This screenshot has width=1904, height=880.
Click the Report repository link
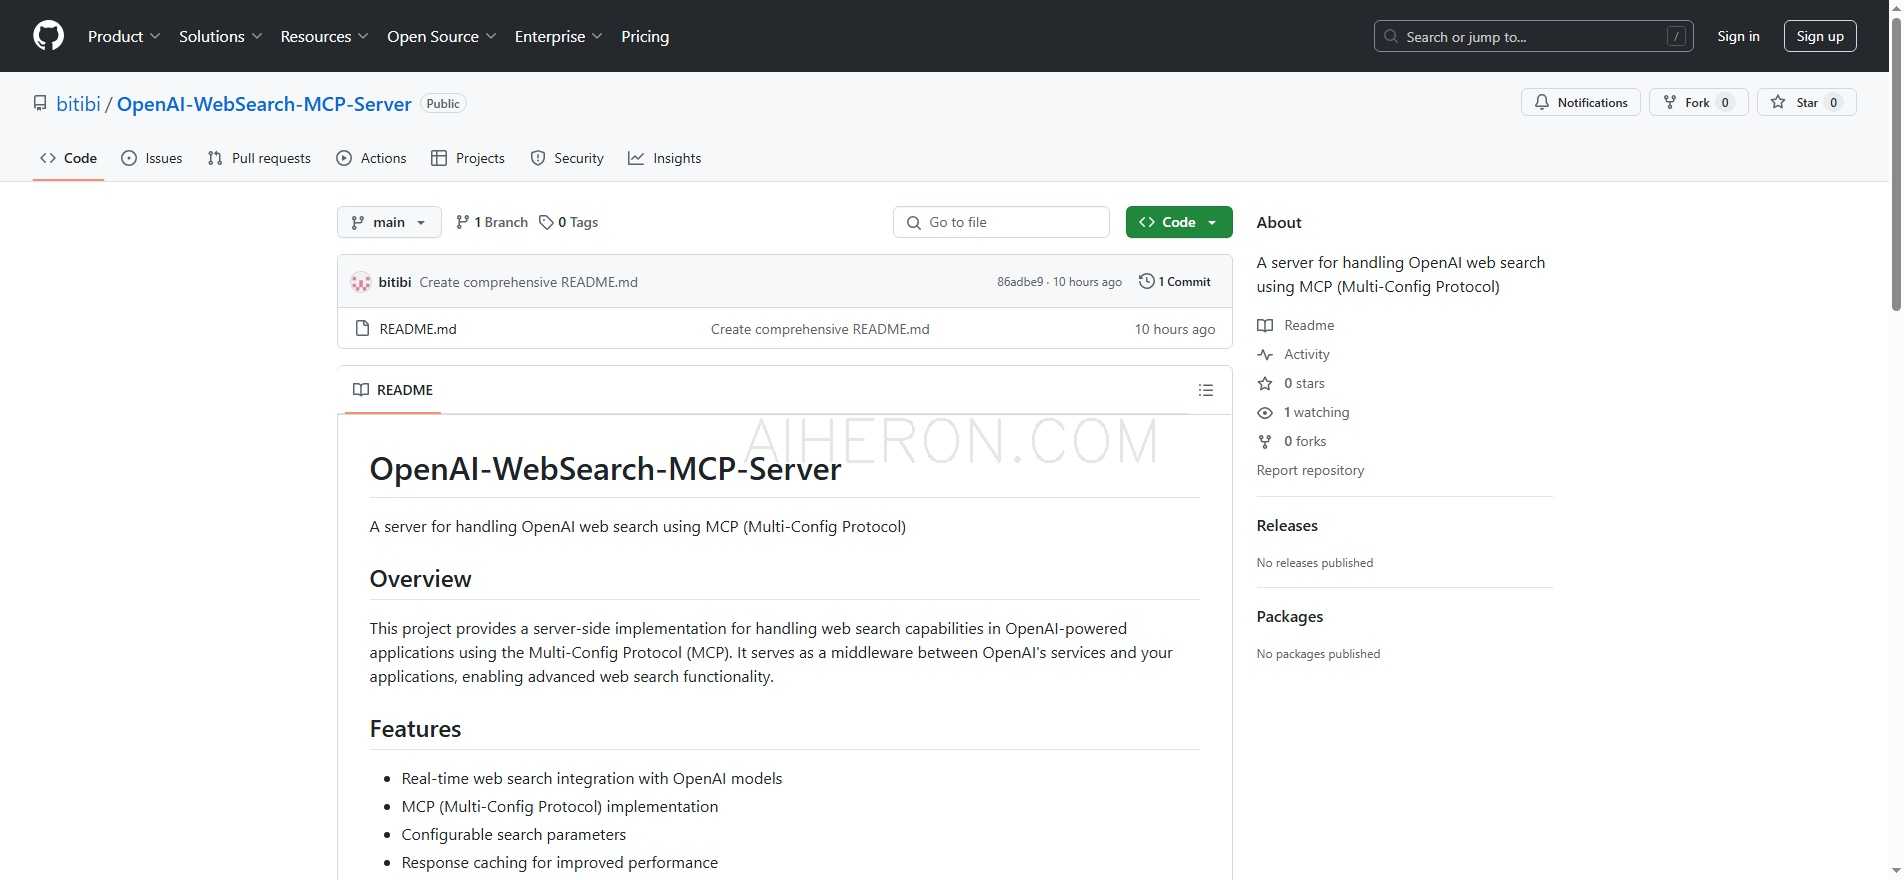tap(1310, 470)
